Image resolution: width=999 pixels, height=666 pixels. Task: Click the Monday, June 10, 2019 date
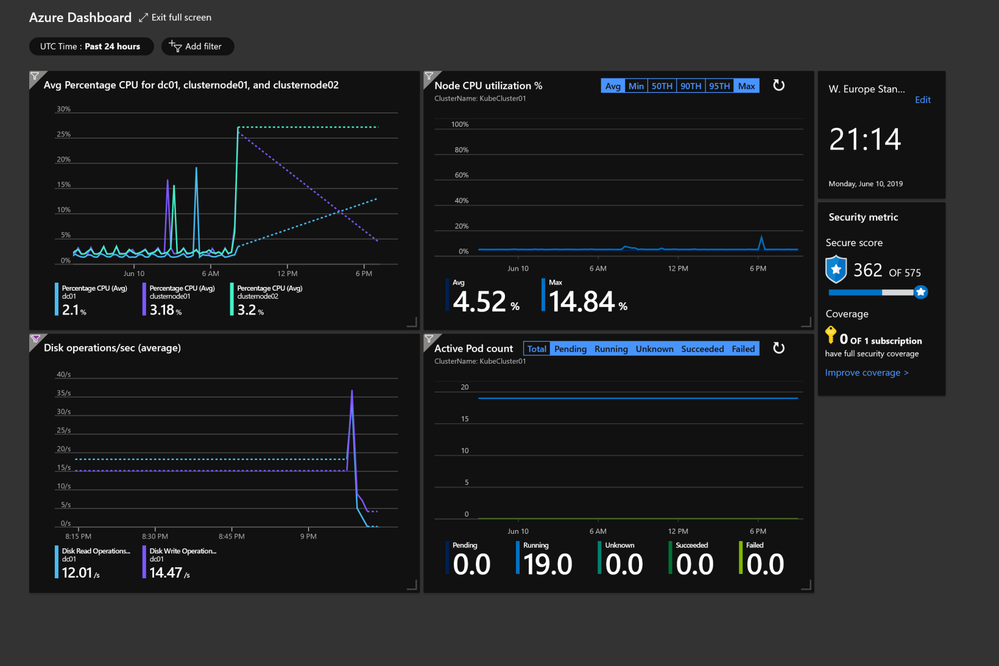(x=865, y=184)
